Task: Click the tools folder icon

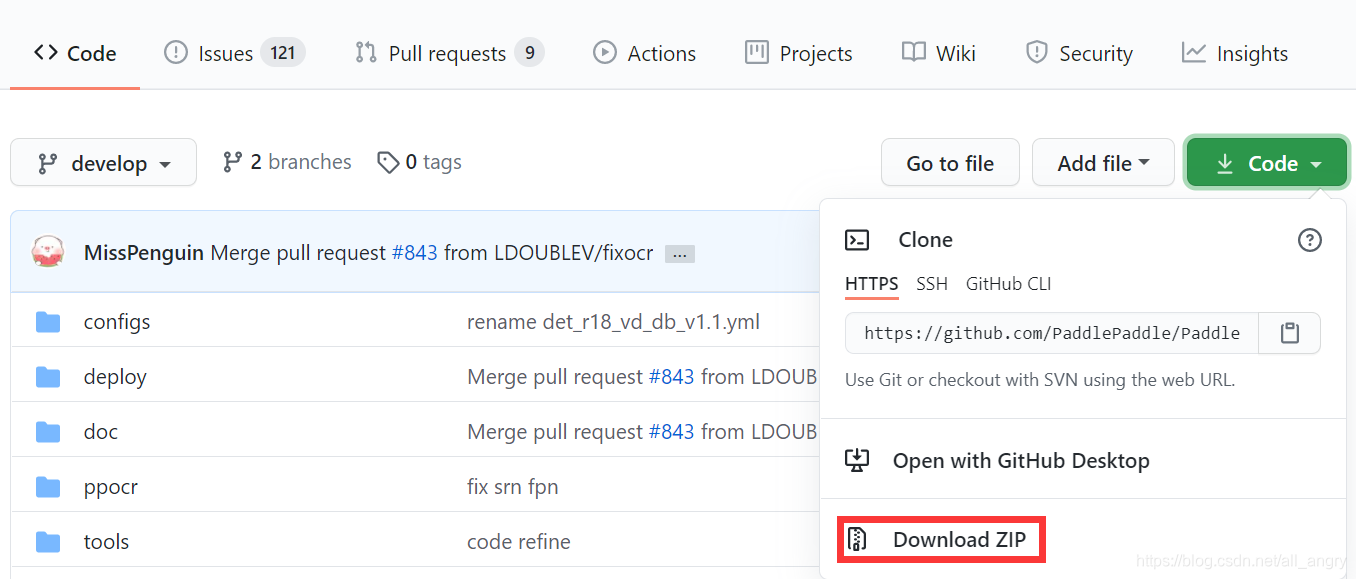Action: 48,542
